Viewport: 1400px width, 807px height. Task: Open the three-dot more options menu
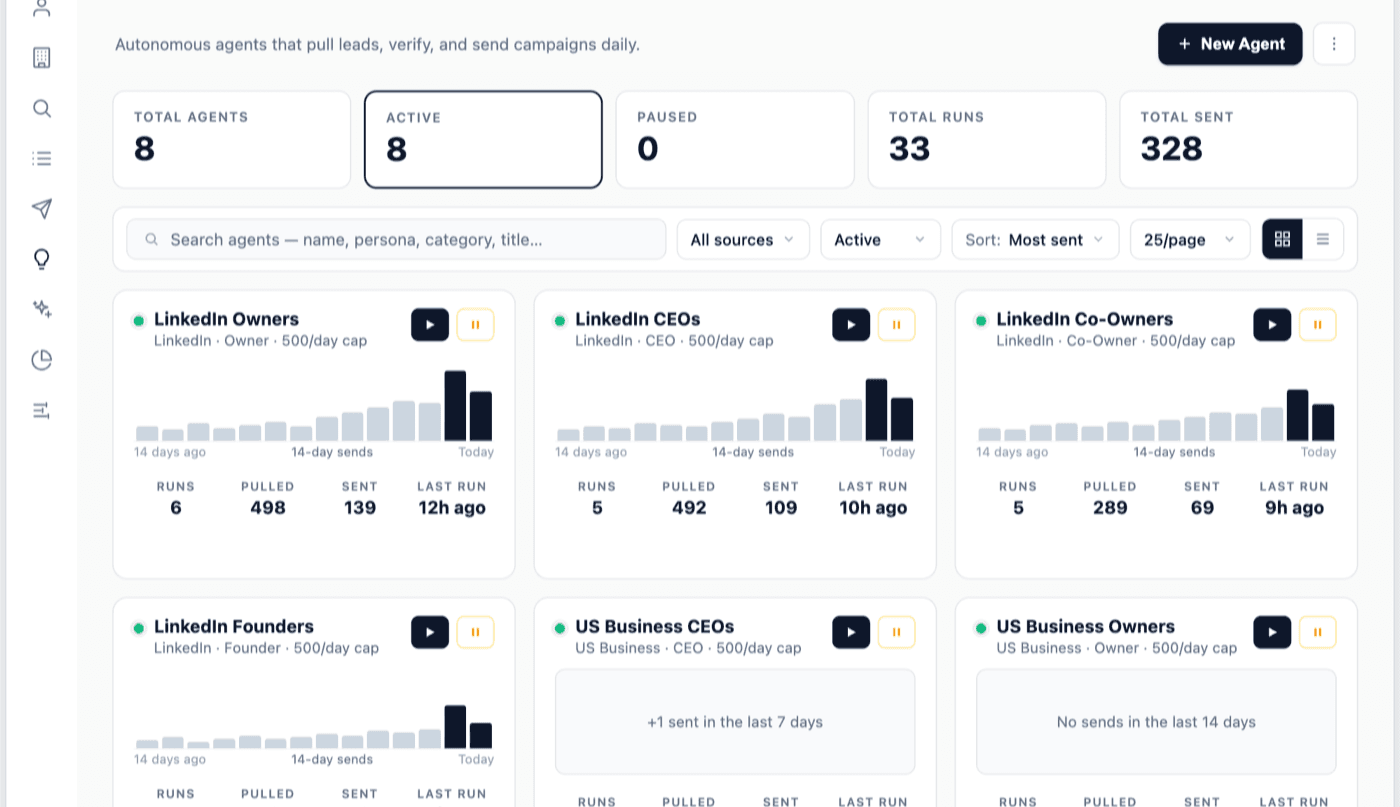pos(1334,44)
